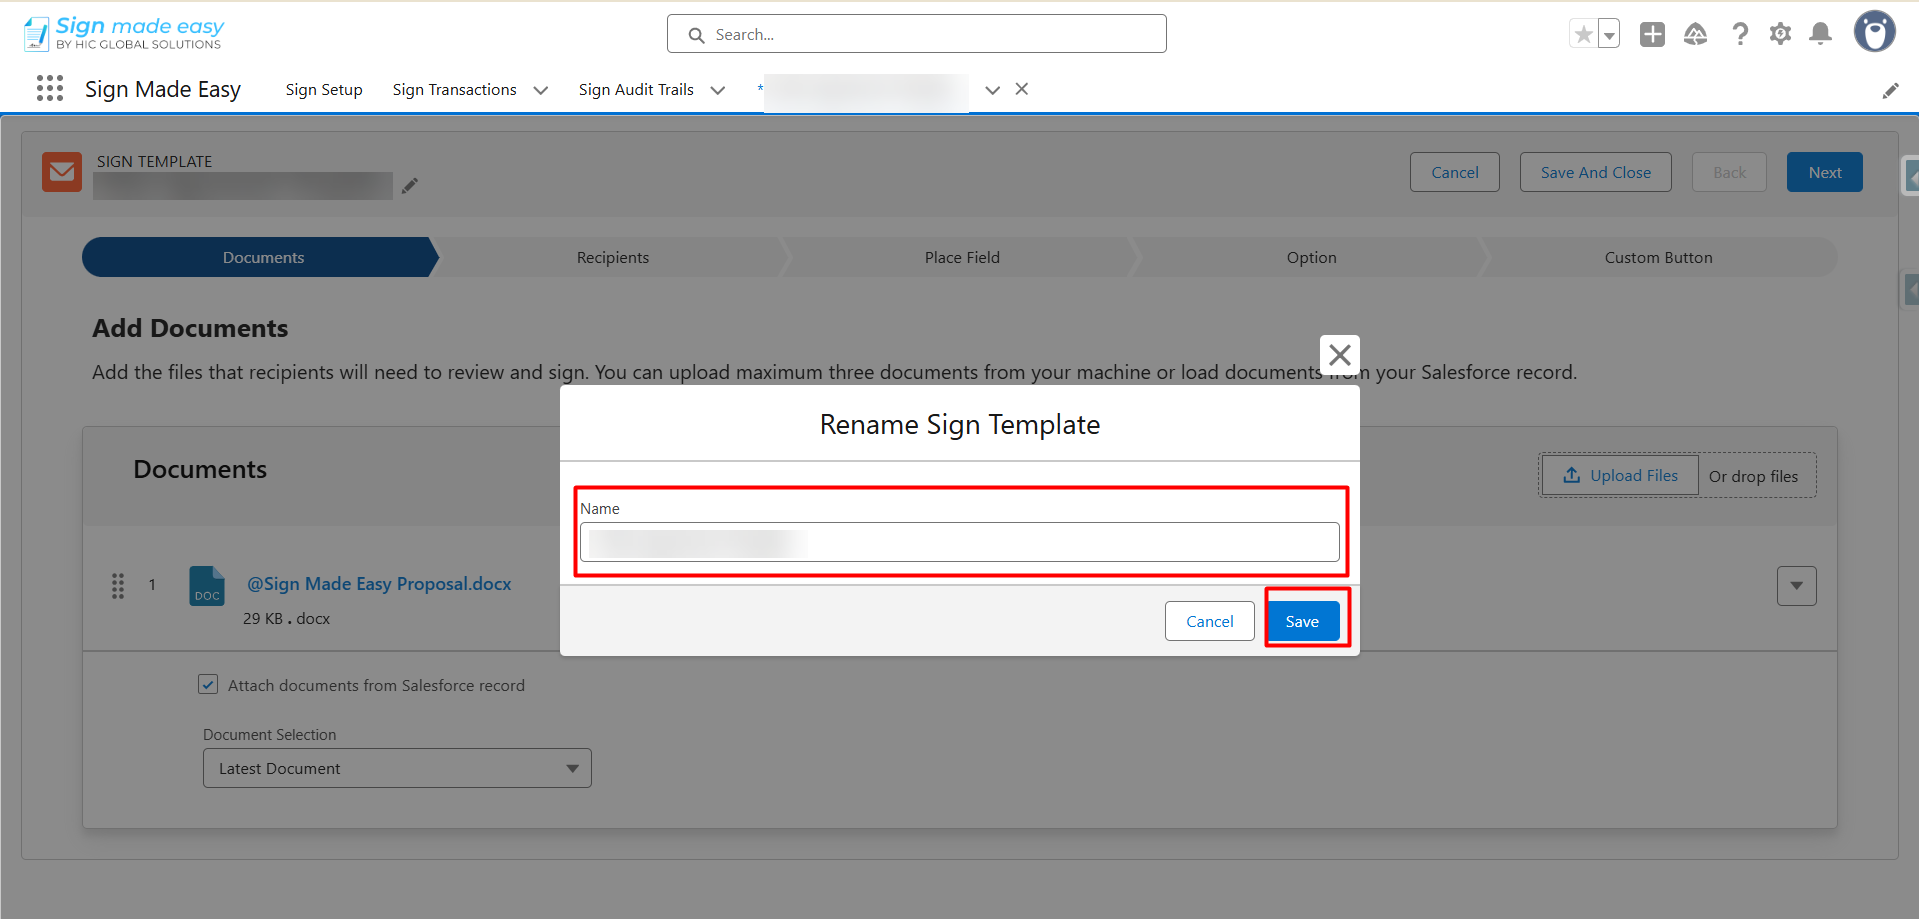
Task: Expand the current tab's chevron menu
Action: click(x=993, y=90)
